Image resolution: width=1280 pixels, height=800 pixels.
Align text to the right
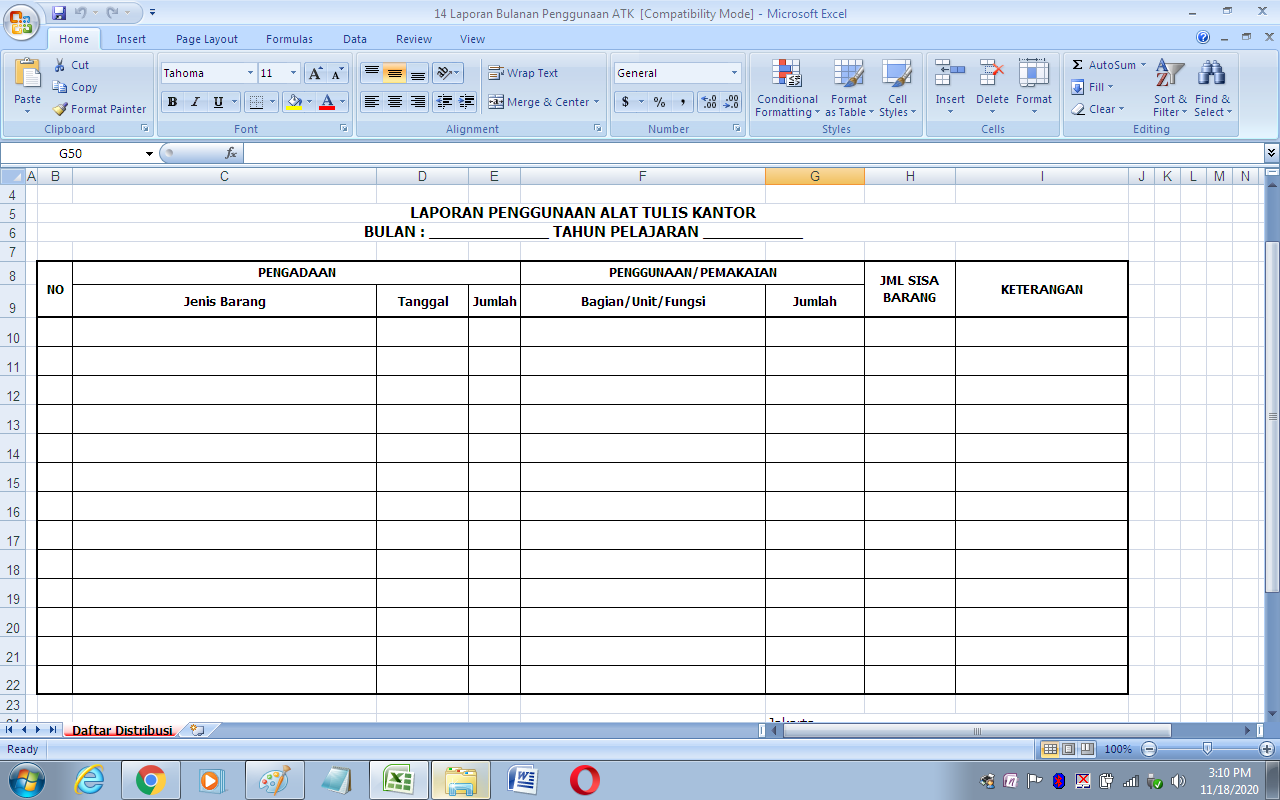[418, 102]
